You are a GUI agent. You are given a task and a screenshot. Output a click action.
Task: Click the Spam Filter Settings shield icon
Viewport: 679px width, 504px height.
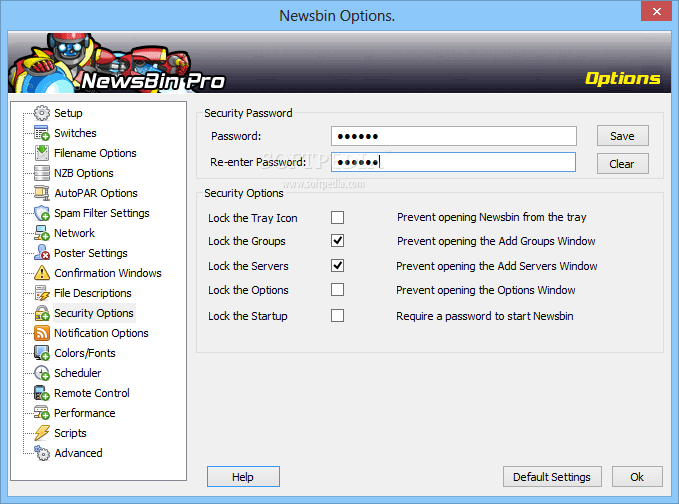tap(42, 213)
